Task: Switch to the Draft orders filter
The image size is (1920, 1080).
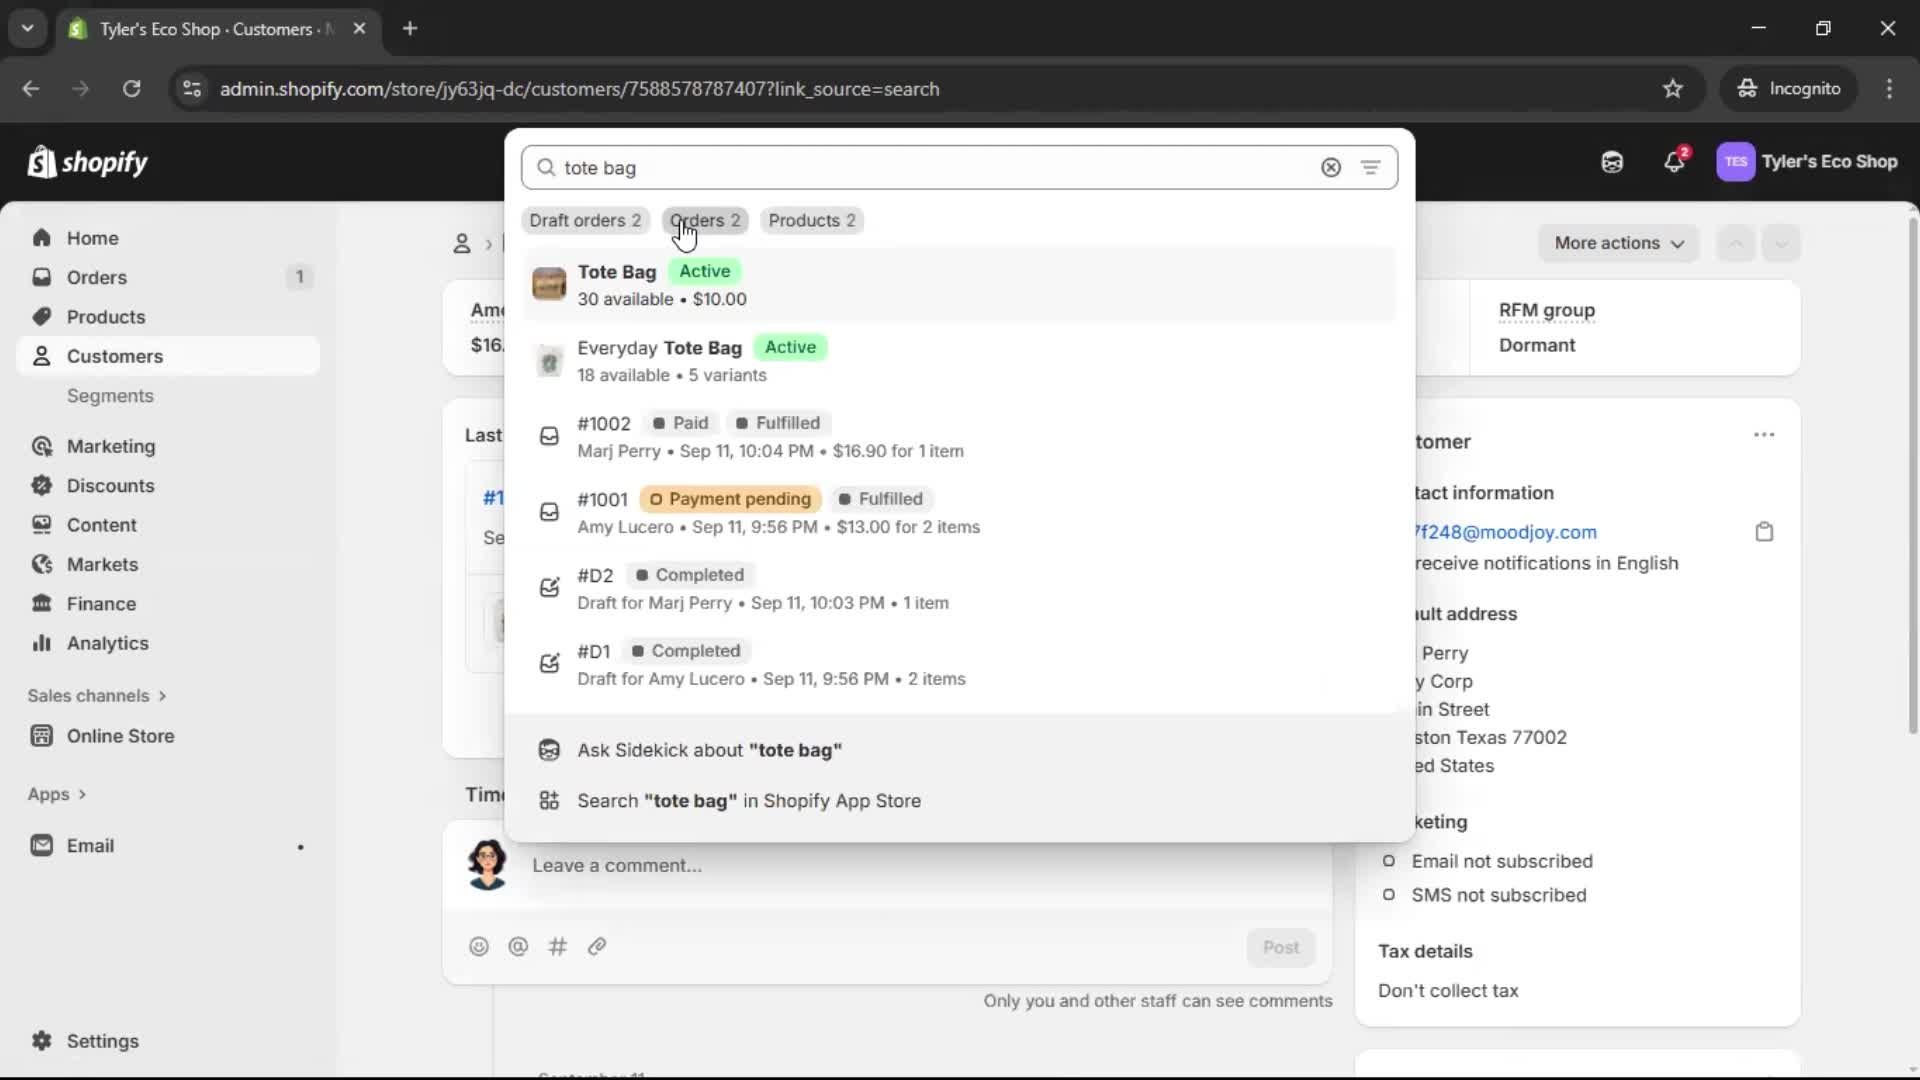Action: (586, 220)
